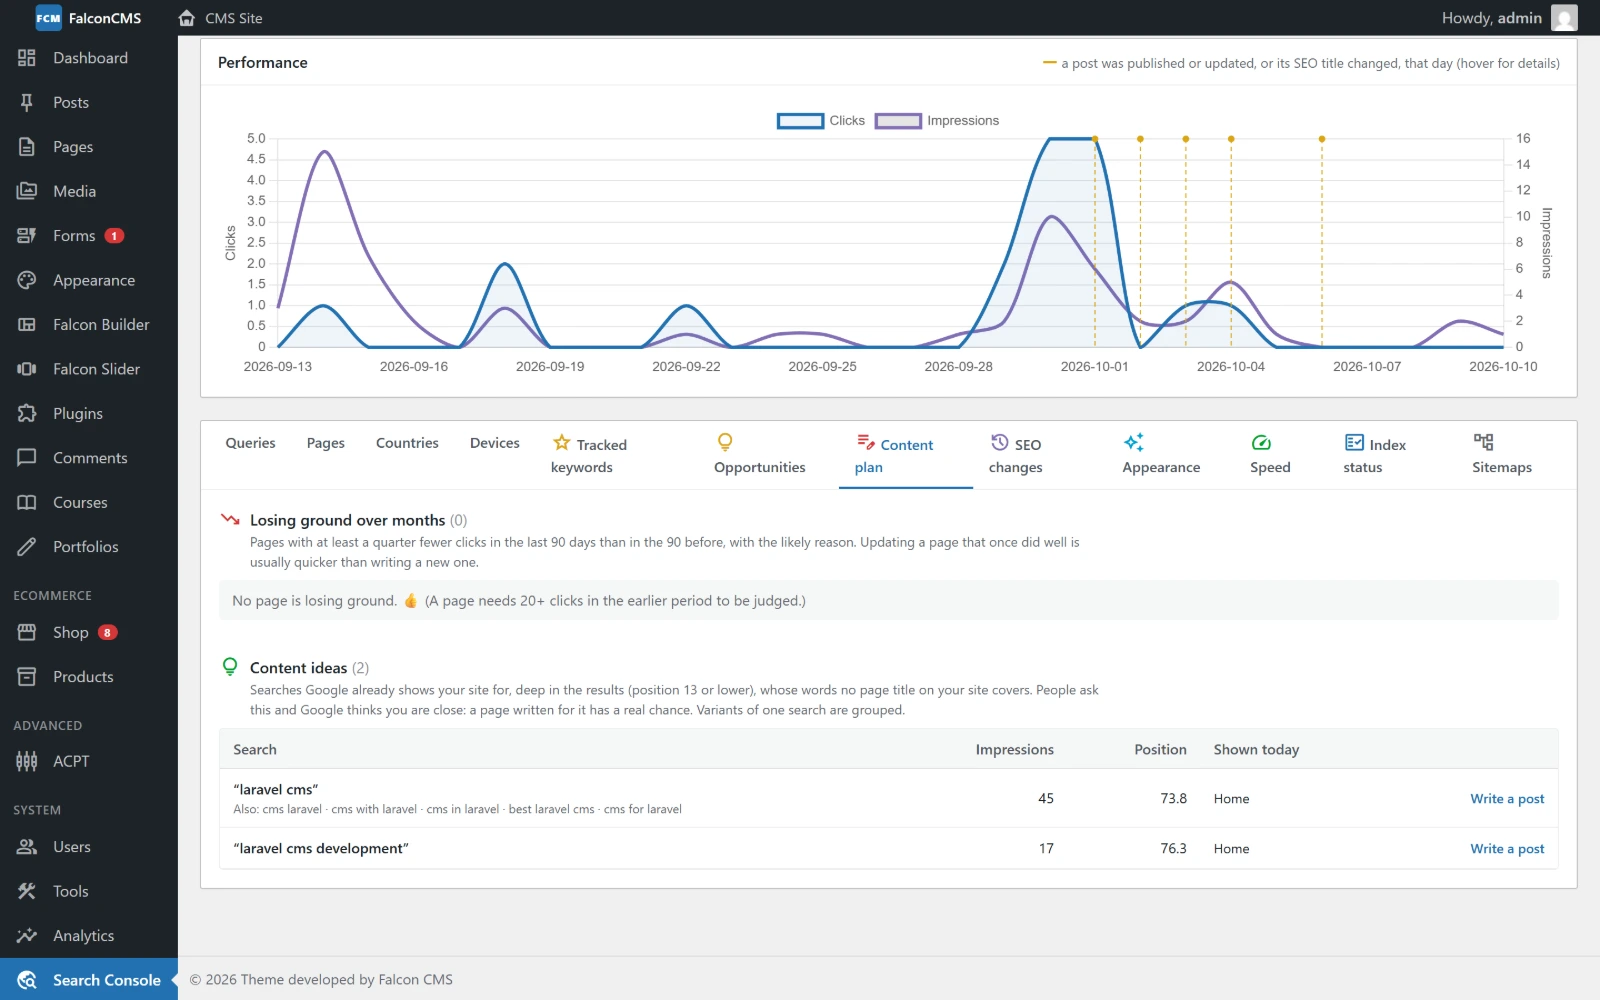Open the Sitemaps tab

(x=1502, y=455)
